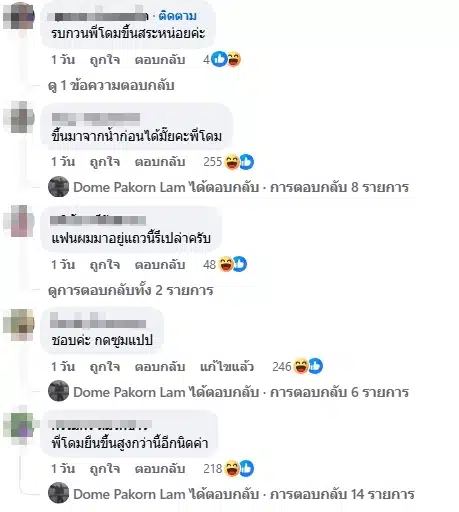Open reaction icons beside the 246 count
The height and width of the screenshot is (512, 459).
click(x=308, y=366)
